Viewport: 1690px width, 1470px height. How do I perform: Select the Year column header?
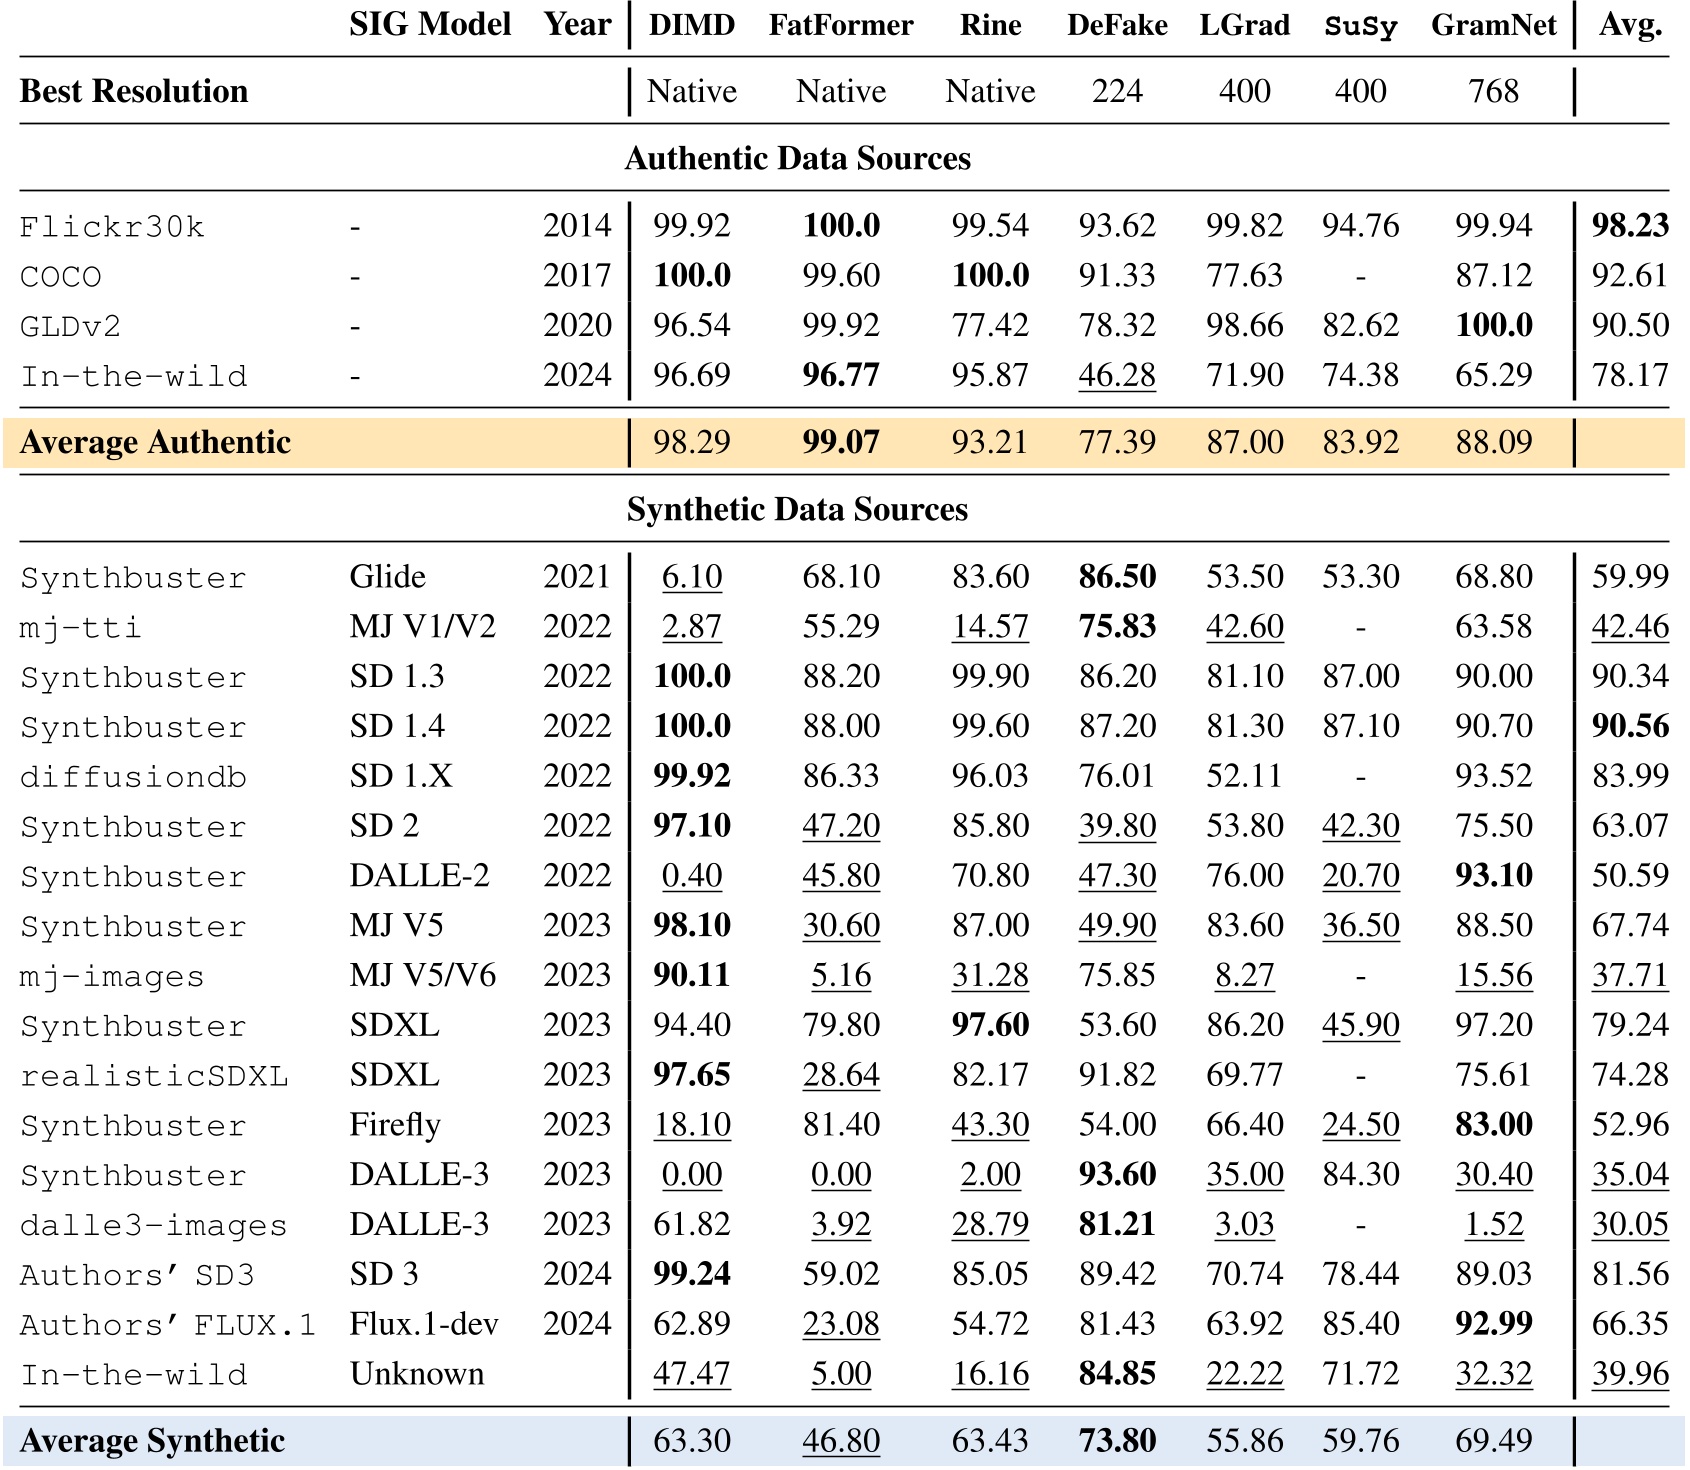575,27
